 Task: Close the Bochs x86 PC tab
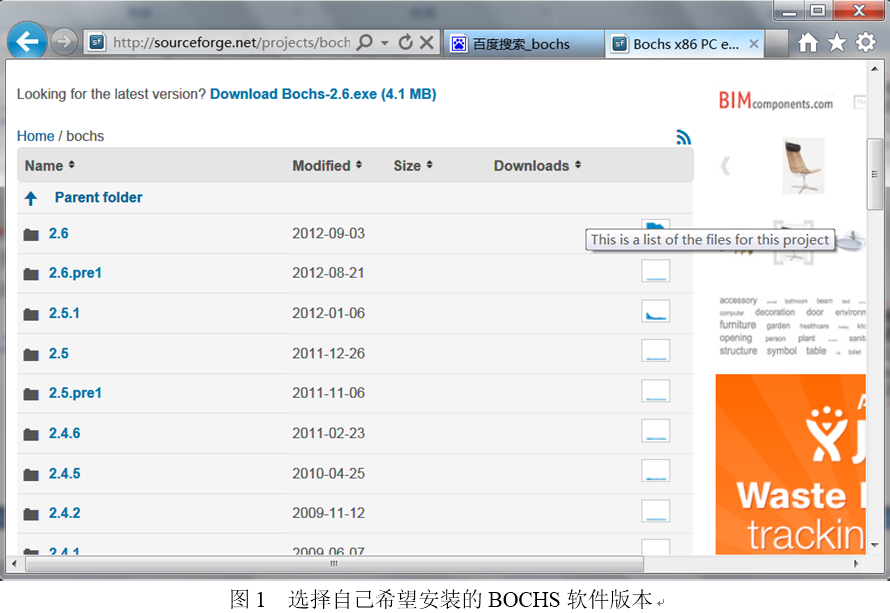(754, 44)
